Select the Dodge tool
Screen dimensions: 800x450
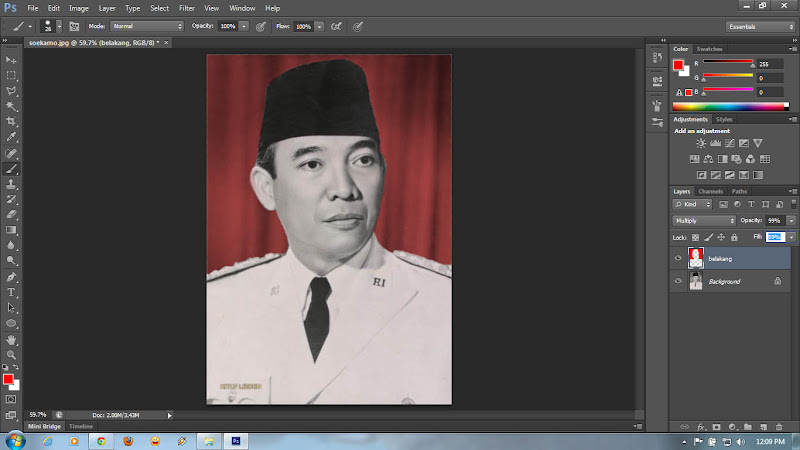coord(11,261)
